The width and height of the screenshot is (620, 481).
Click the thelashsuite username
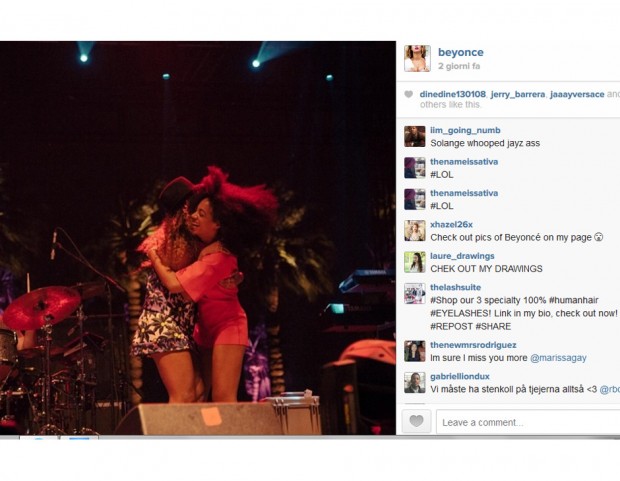coord(456,287)
